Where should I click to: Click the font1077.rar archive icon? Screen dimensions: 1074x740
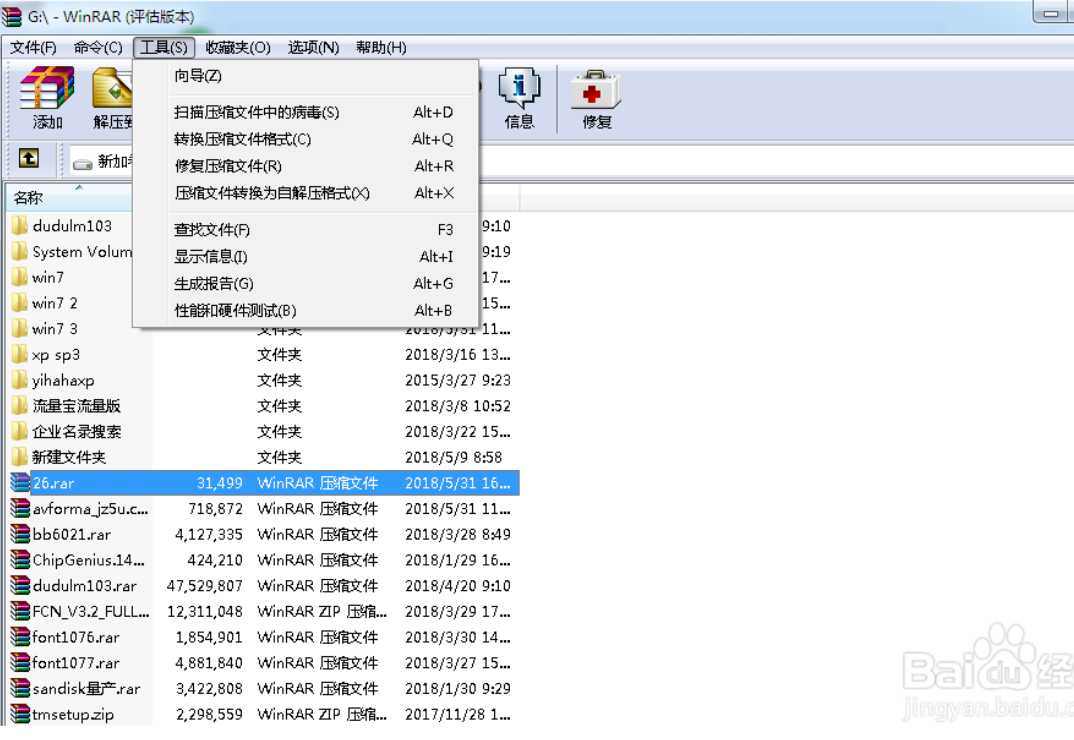[x=21, y=663]
